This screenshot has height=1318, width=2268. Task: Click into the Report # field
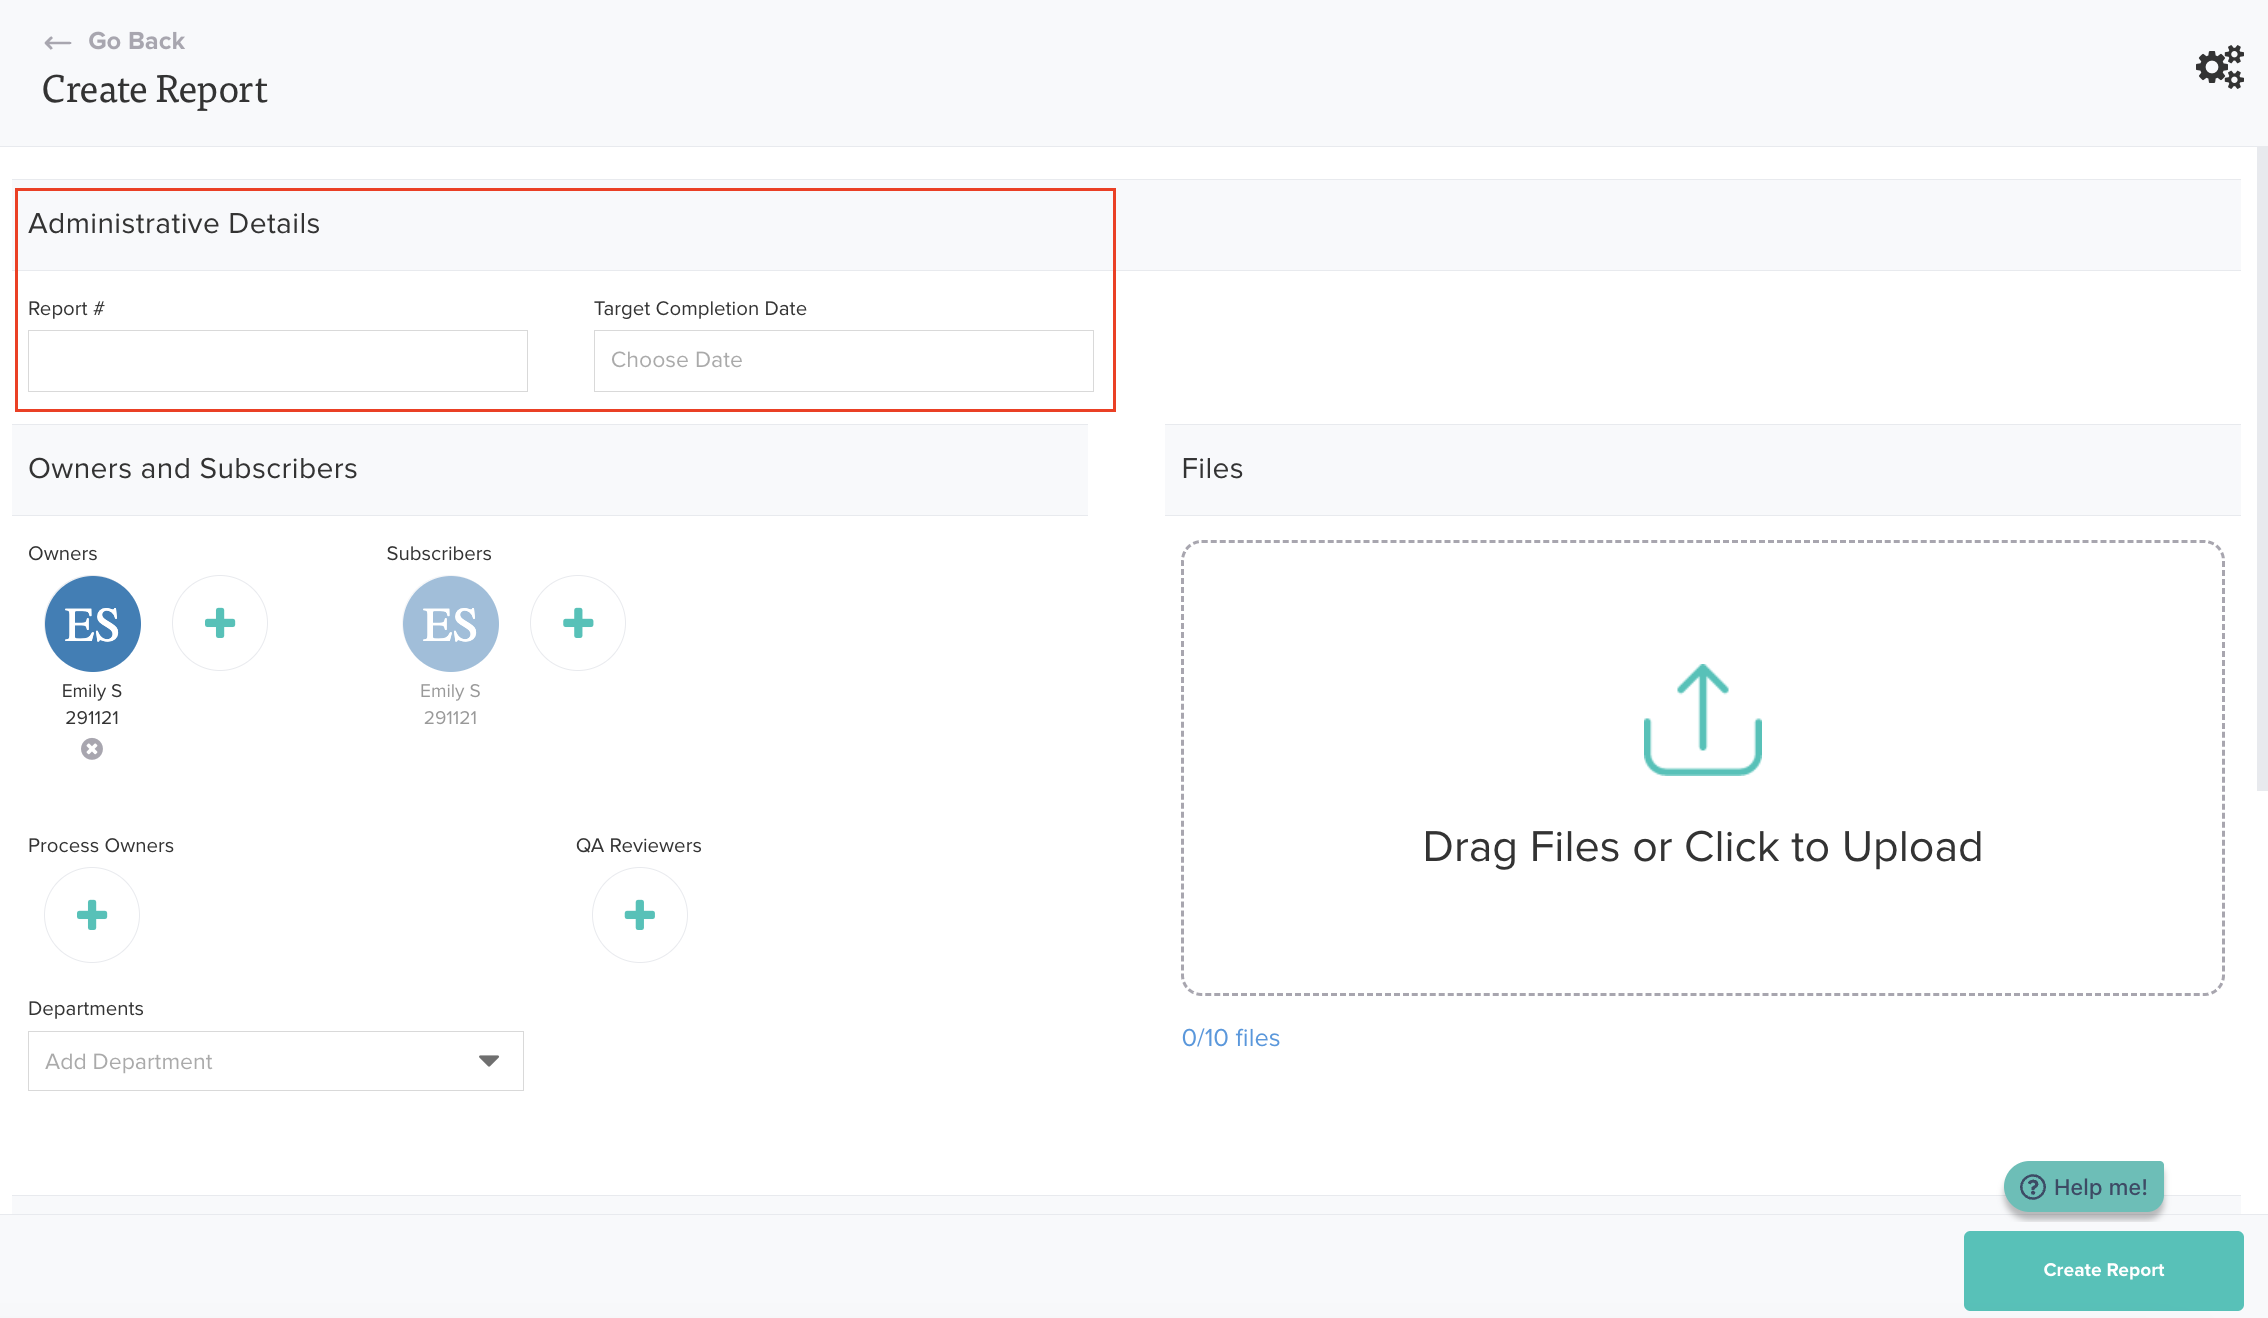[x=277, y=360]
